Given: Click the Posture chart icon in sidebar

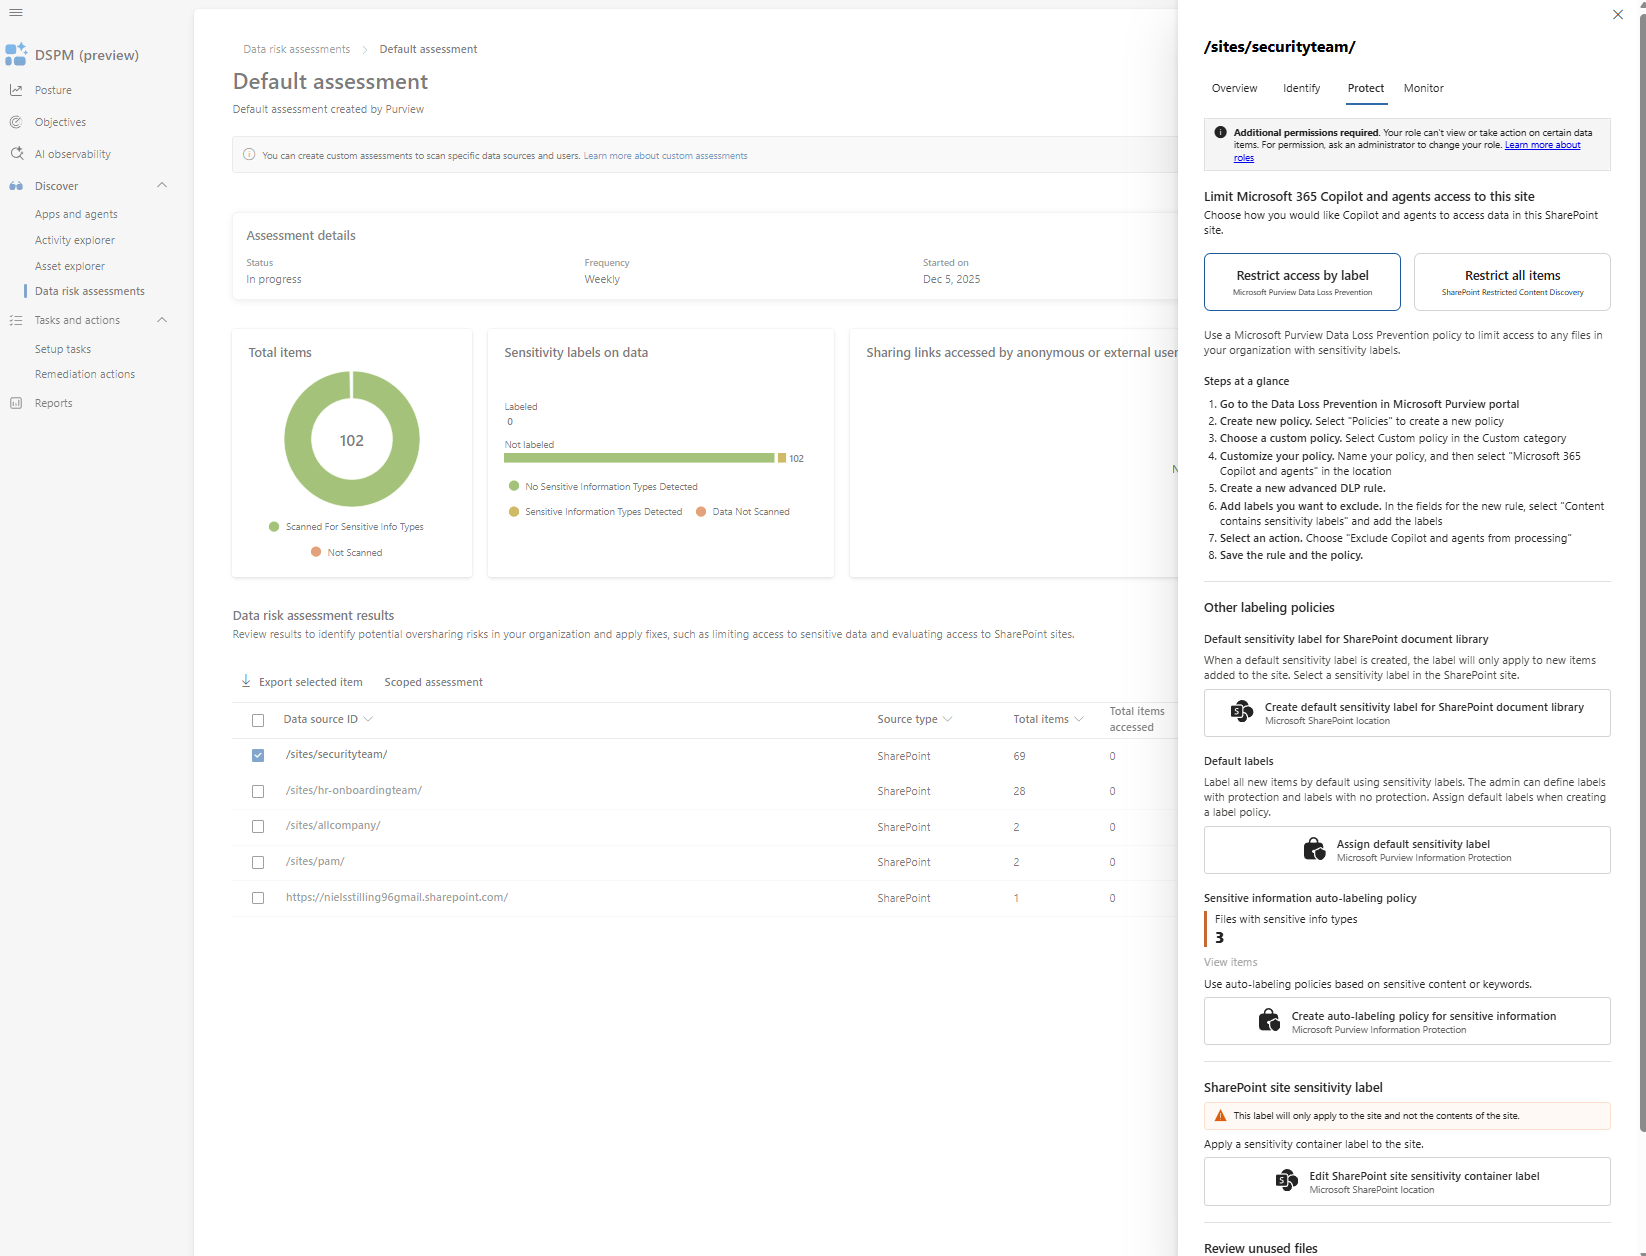Looking at the screenshot, I should 16,90.
